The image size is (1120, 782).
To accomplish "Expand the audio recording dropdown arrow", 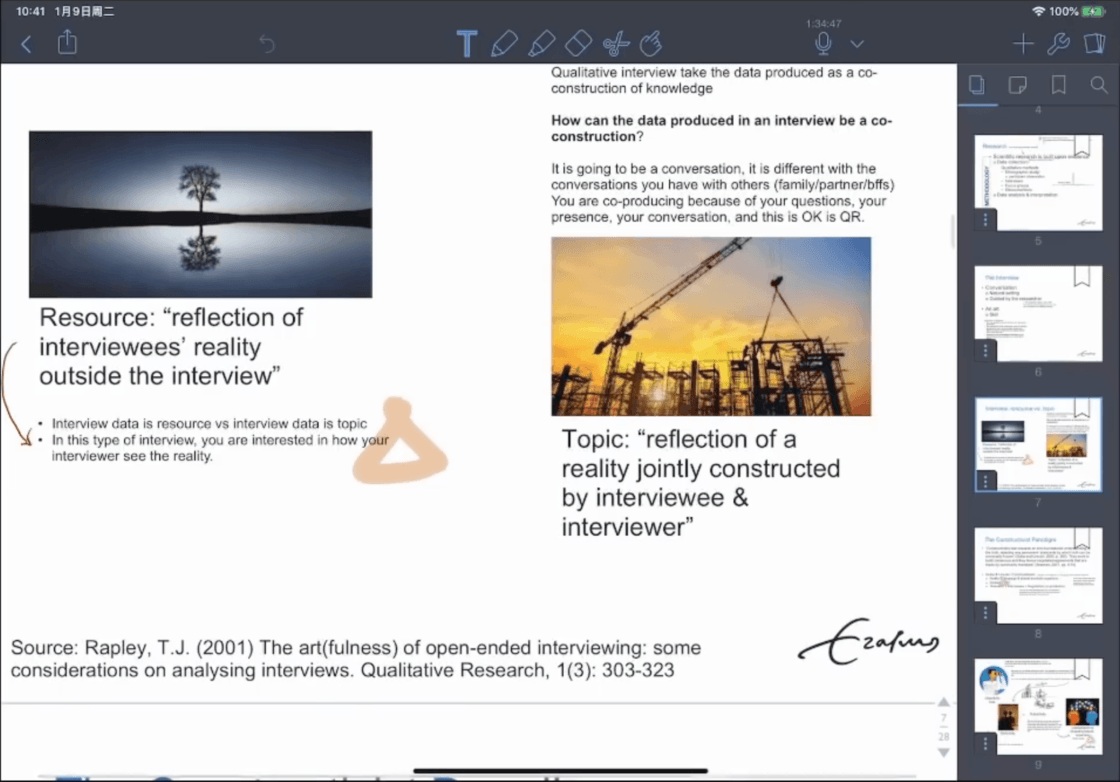I will click(857, 44).
